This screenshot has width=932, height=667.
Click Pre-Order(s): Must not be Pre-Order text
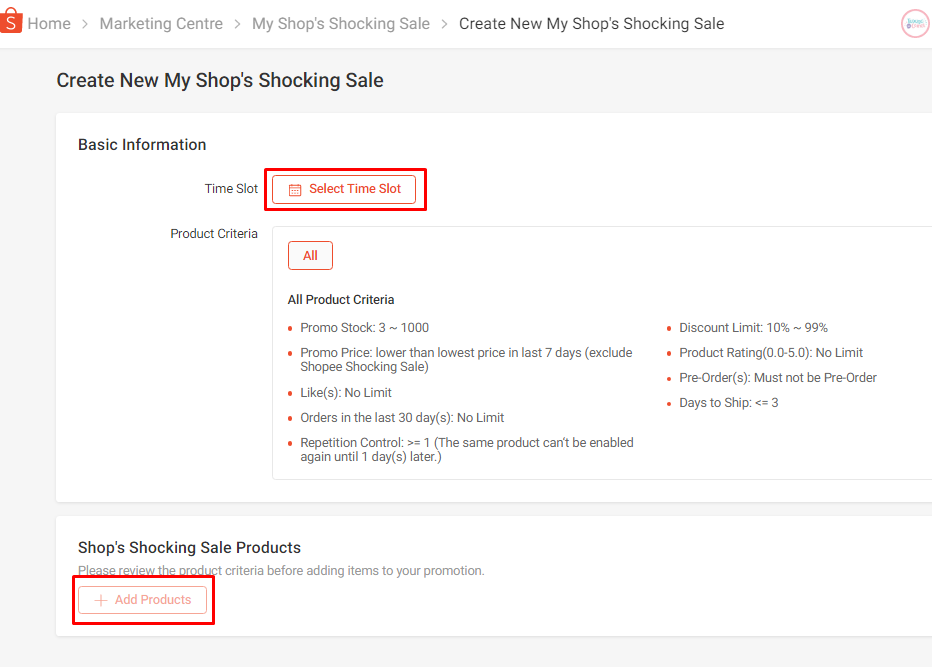tap(778, 377)
